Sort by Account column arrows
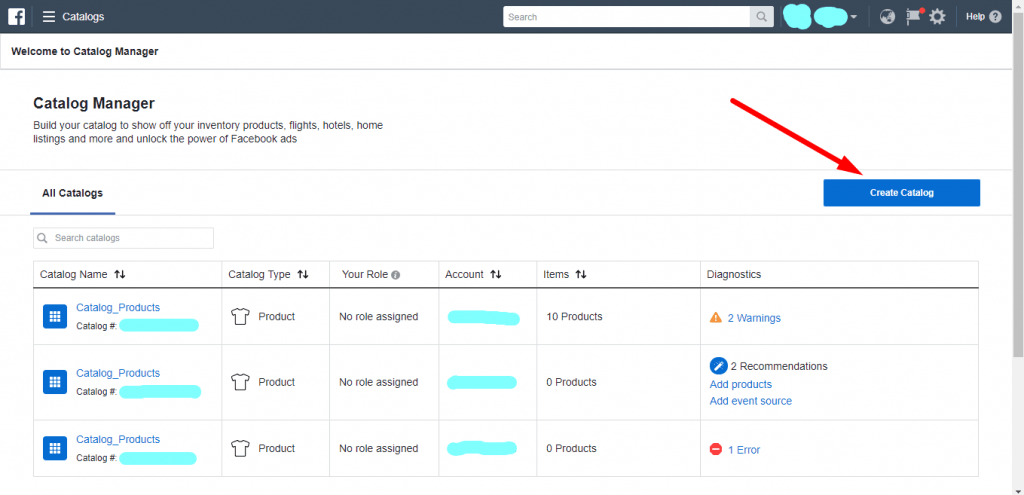The width and height of the screenshot is (1024, 495). (496, 275)
